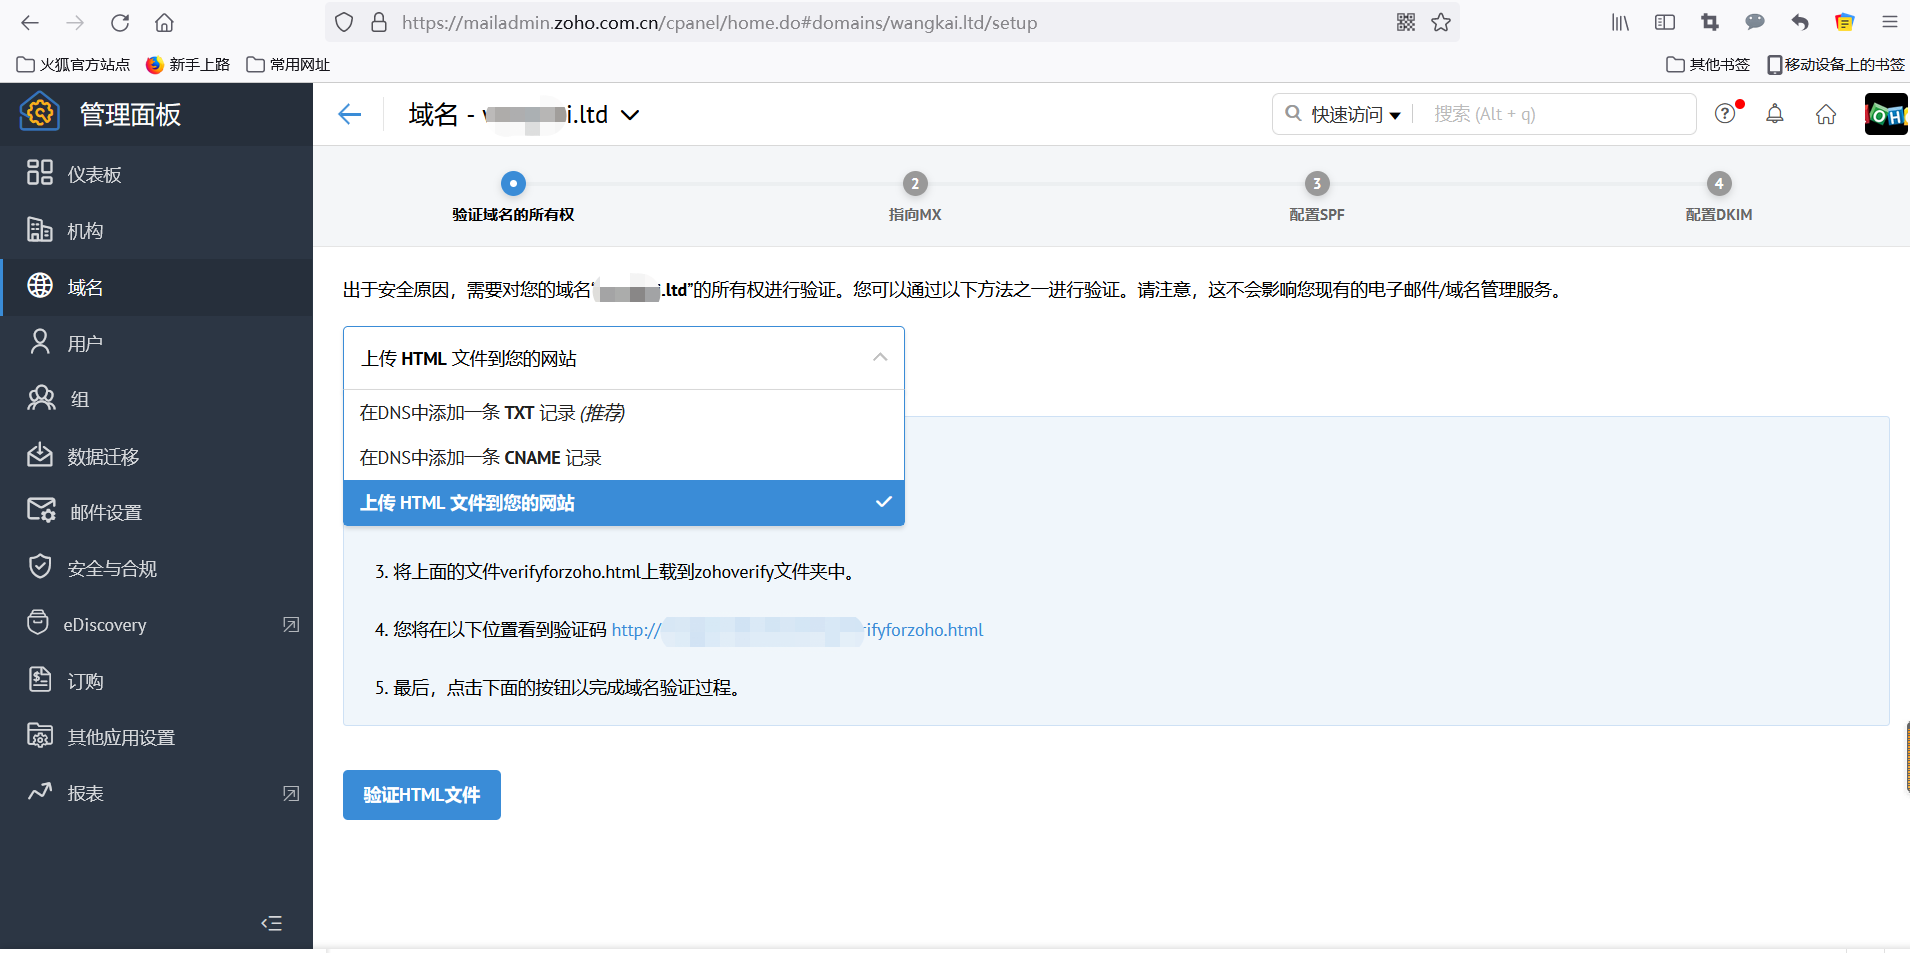
Task: Open the browser hamburger menu
Action: coord(1890,22)
